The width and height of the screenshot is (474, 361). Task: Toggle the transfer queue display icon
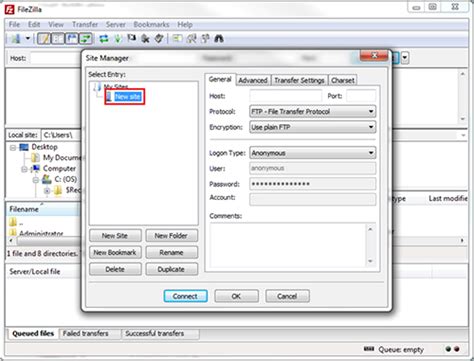[x=86, y=39]
